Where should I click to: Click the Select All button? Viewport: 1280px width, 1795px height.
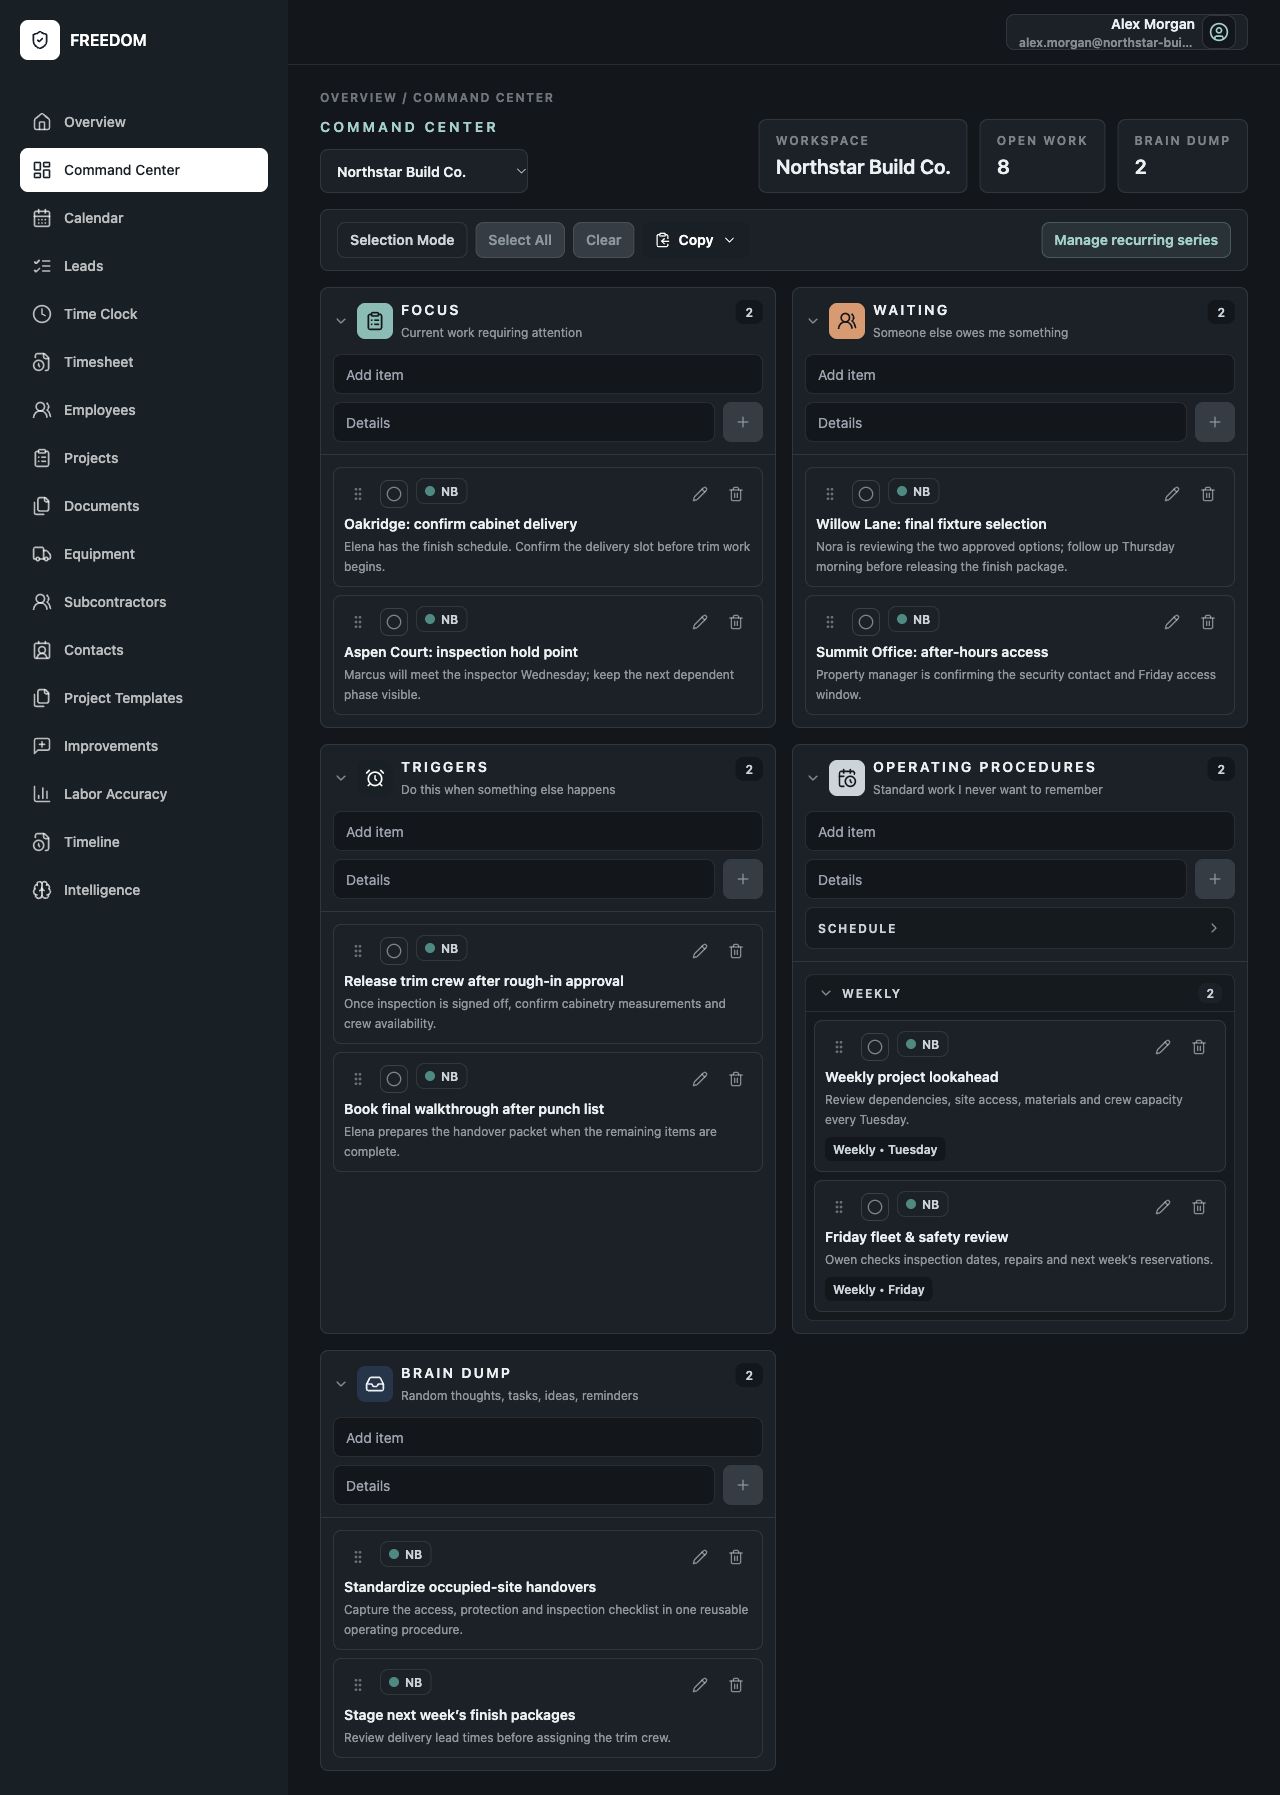tap(520, 240)
